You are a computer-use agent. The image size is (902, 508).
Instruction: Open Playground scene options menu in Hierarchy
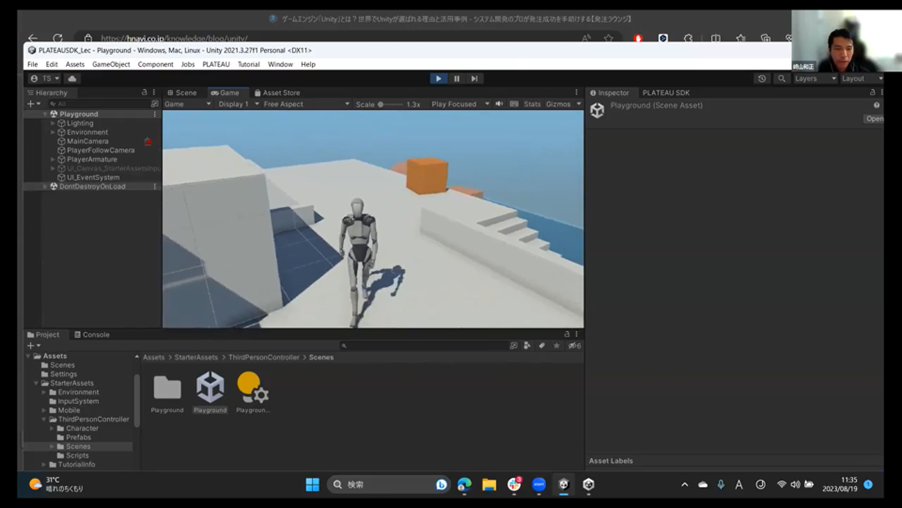tap(155, 114)
